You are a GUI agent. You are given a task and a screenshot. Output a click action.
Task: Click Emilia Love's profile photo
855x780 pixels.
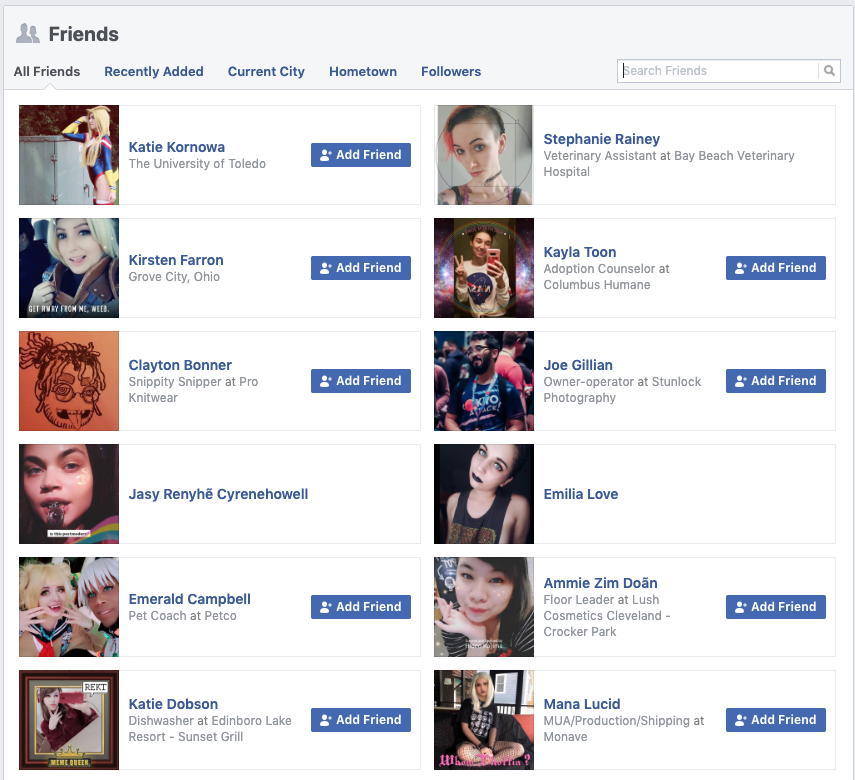484,494
